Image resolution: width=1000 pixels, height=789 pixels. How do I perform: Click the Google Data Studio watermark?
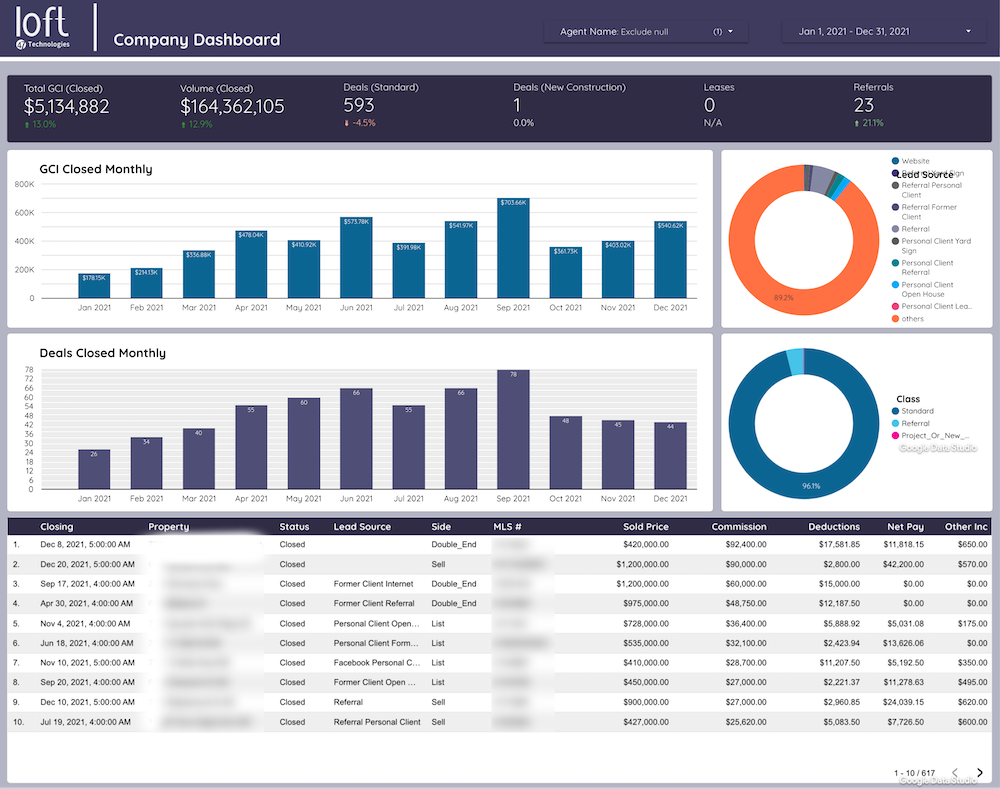(938, 447)
